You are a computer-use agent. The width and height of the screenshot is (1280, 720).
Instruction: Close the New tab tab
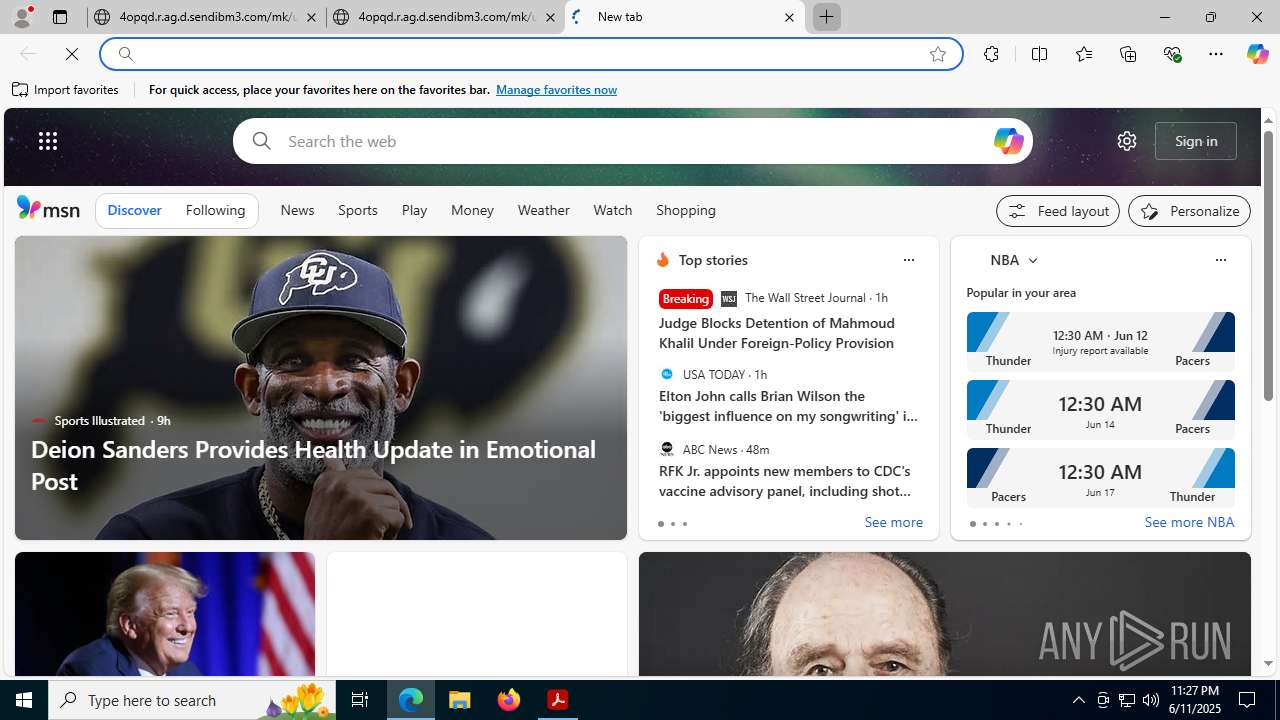pos(789,17)
